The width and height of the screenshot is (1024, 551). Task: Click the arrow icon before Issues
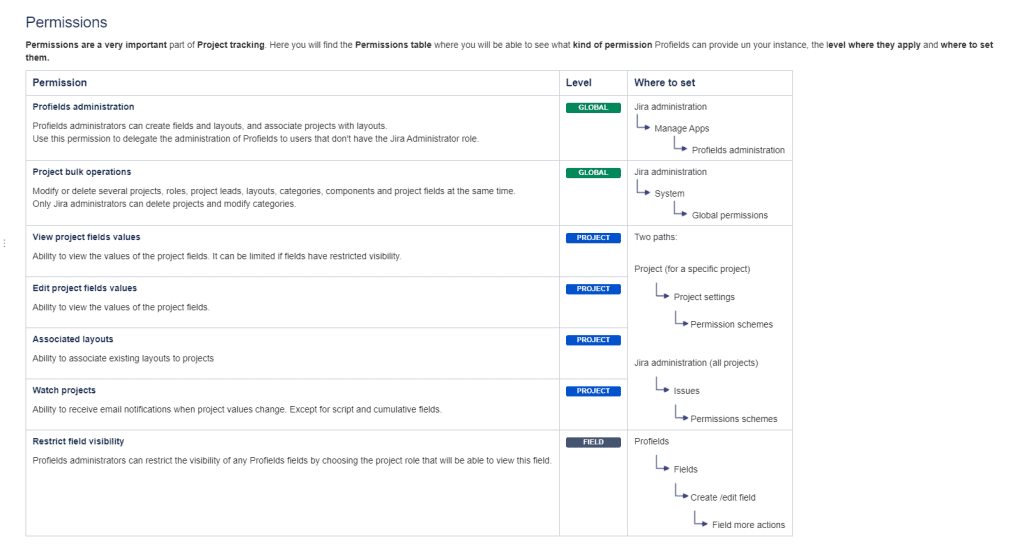(x=662, y=388)
